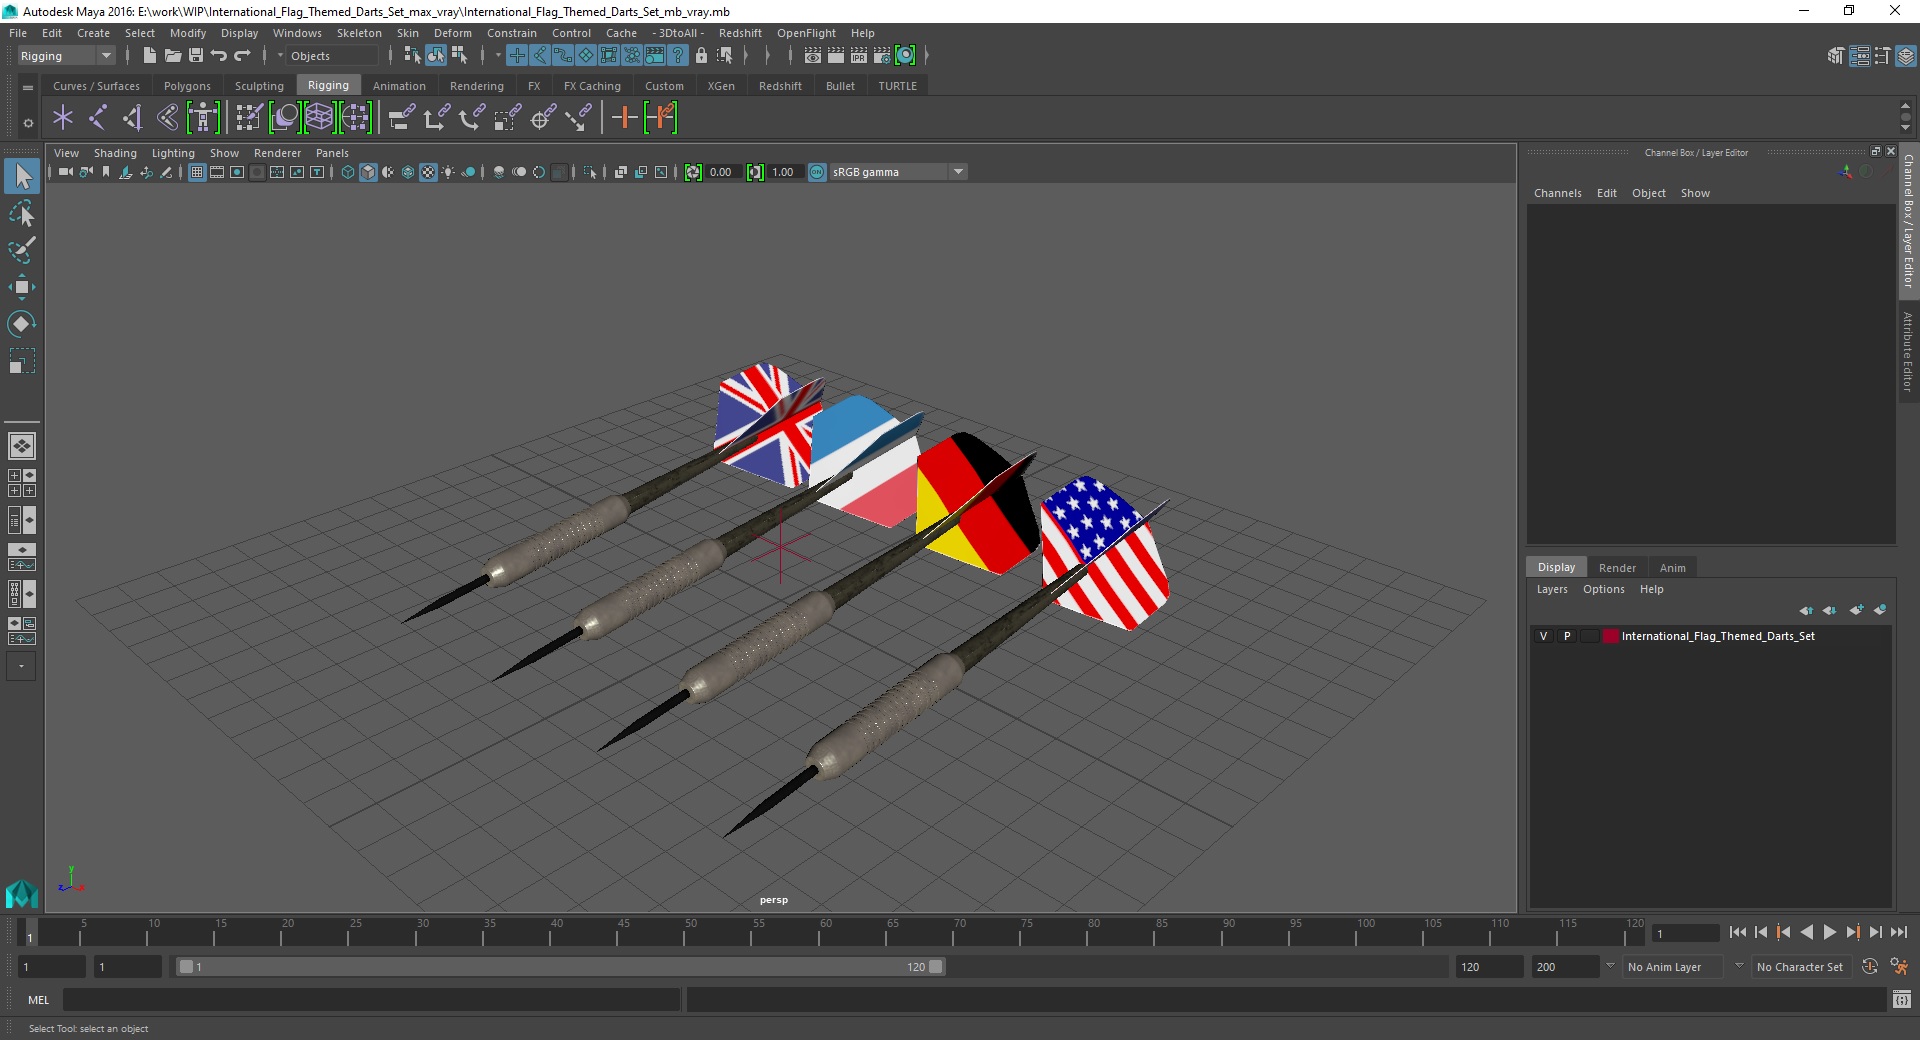Click the Create Joints shelf icon

pyautogui.click(x=97, y=118)
